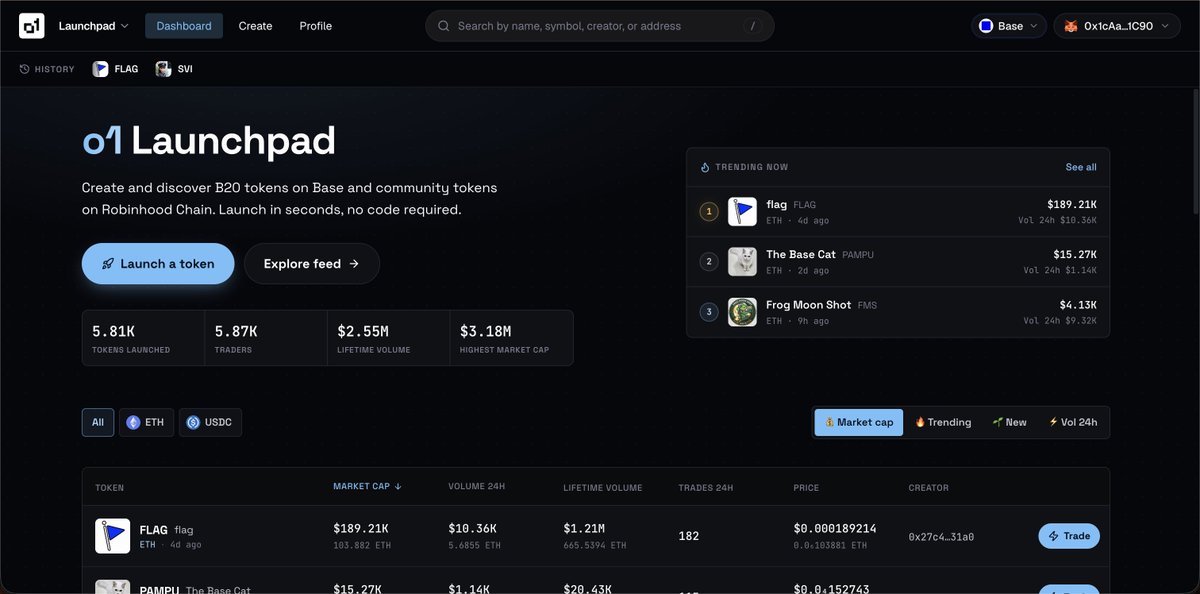1200x594 pixels.
Task: Switch to Vol 24h sort tab
Action: [1073, 422]
